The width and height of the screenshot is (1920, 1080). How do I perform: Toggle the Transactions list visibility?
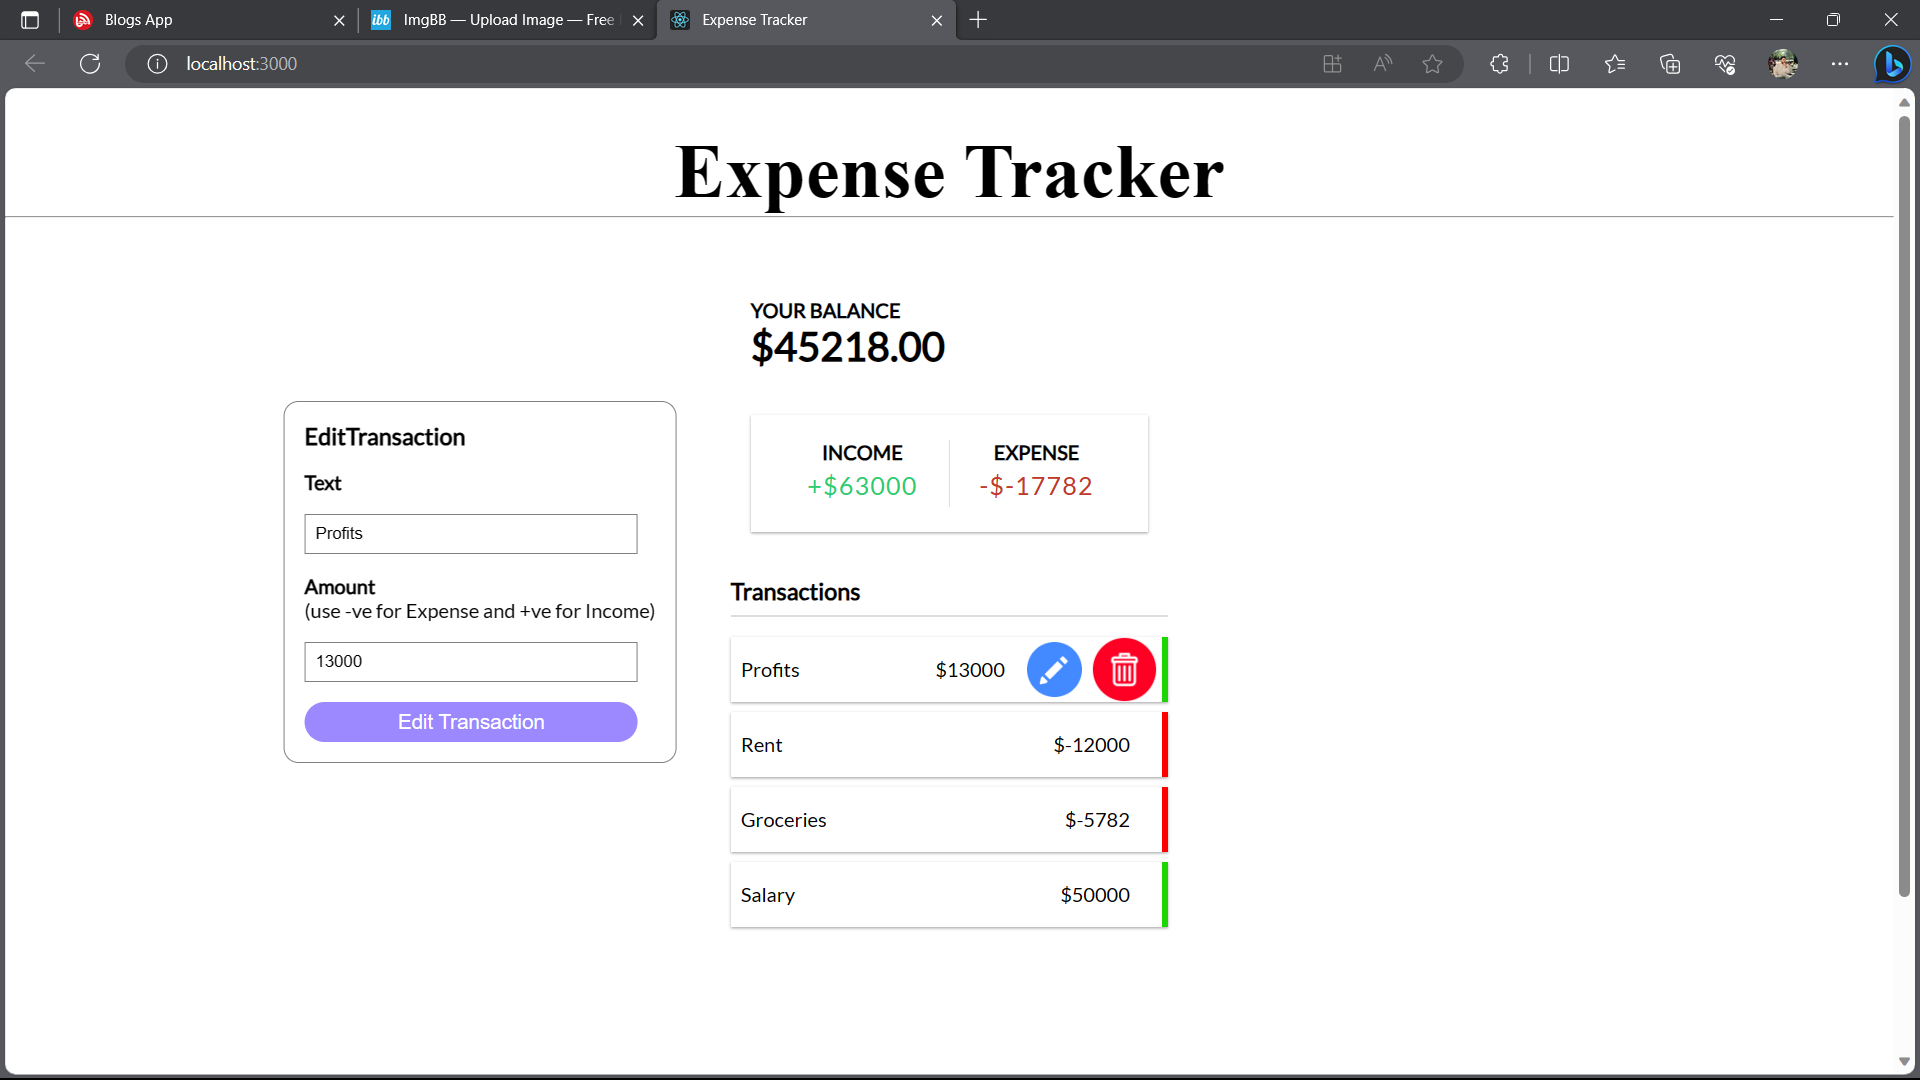pos(796,591)
